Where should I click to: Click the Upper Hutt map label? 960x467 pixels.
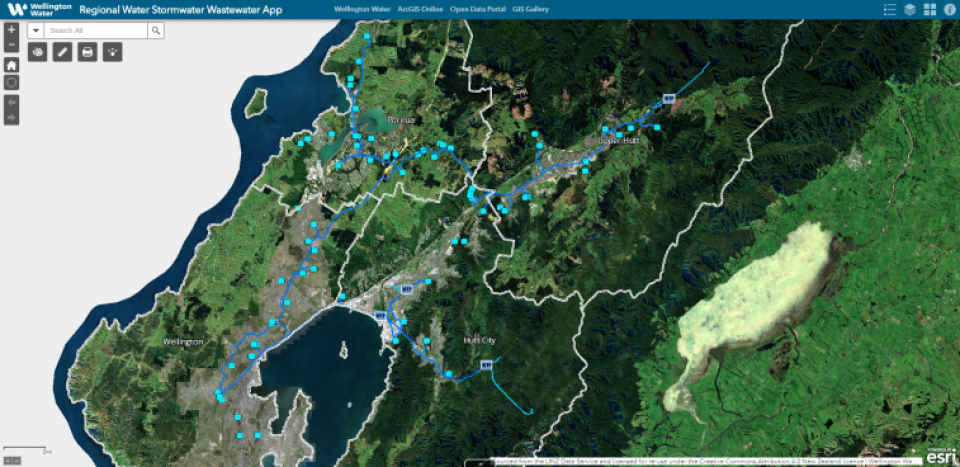coord(618,140)
